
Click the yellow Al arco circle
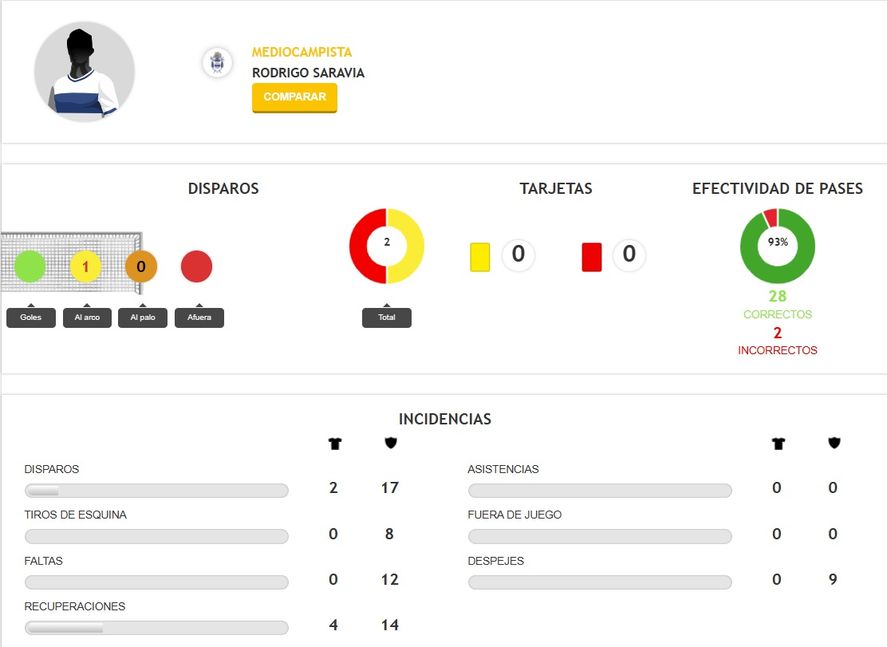coord(85,266)
